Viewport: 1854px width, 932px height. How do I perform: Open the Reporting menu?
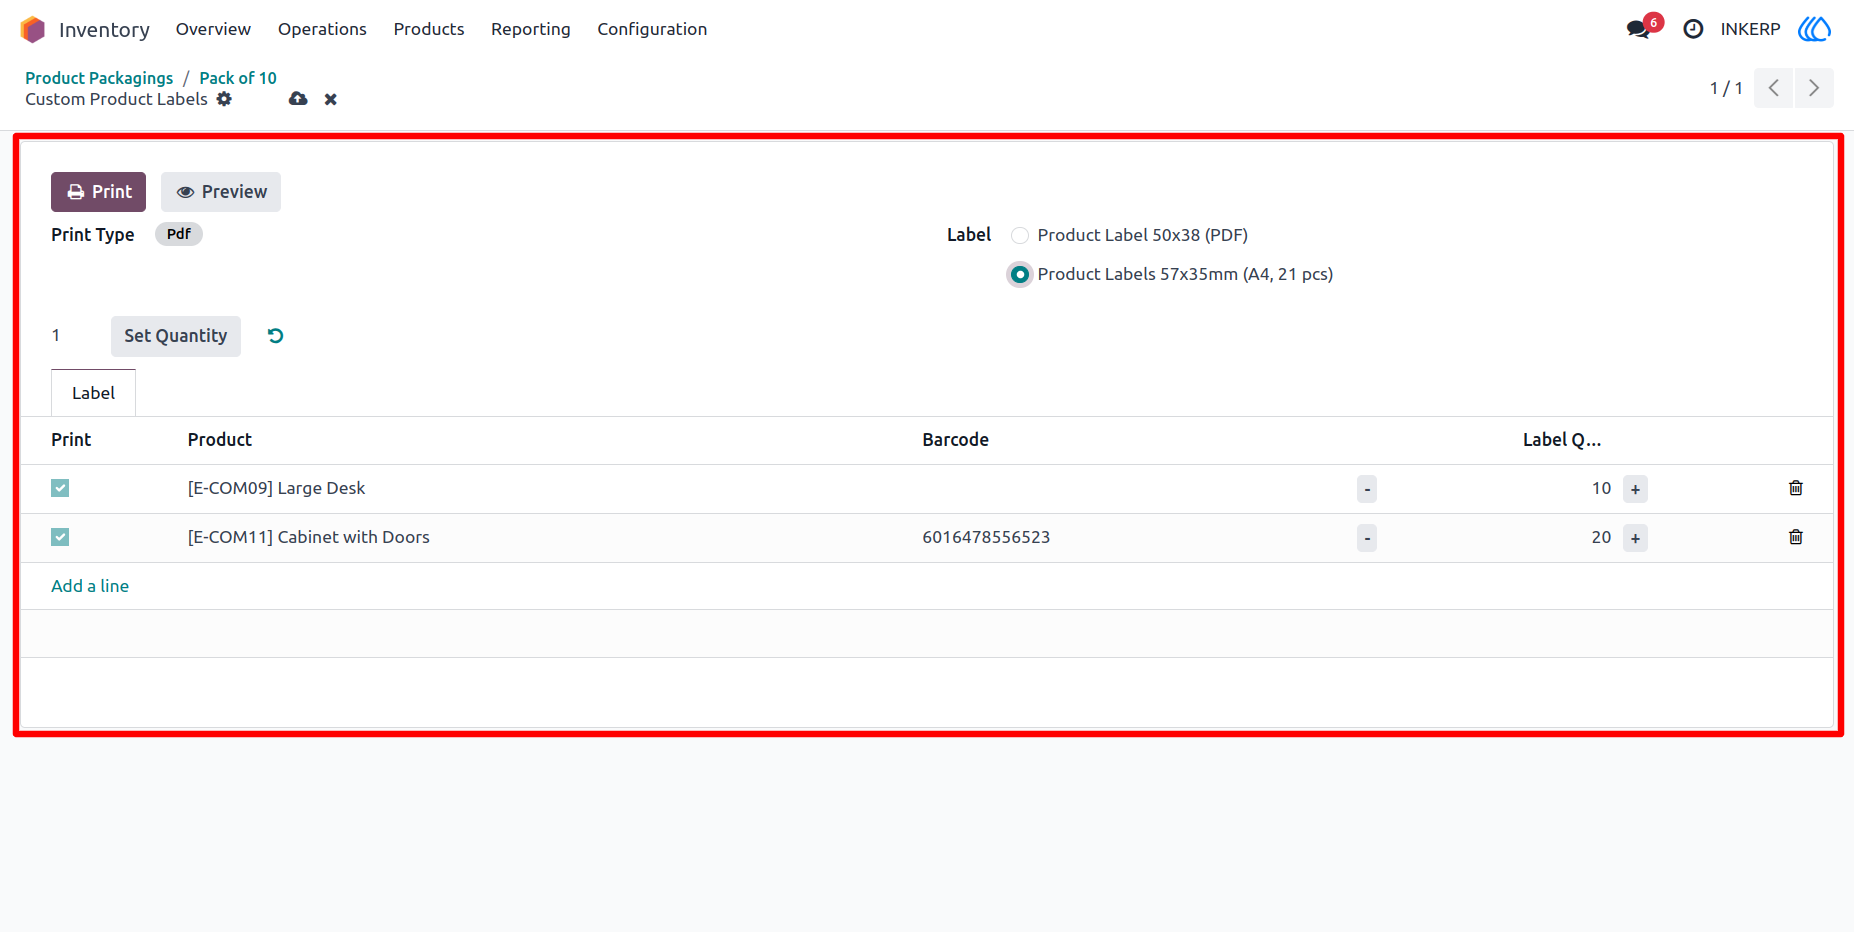(531, 29)
